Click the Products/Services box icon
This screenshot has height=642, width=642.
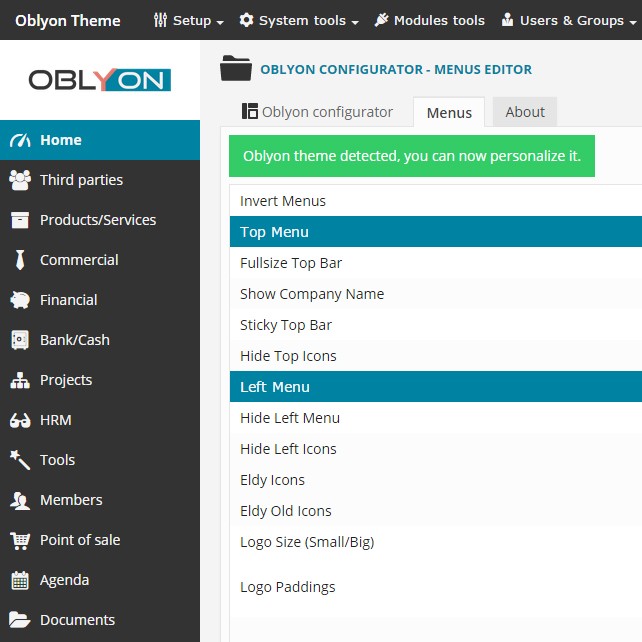coord(20,220)
